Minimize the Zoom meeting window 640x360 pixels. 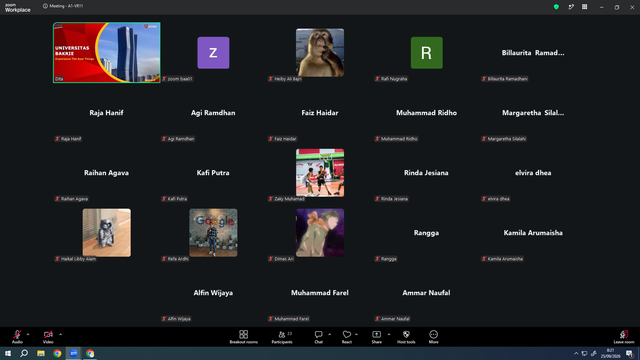(601, 7)
